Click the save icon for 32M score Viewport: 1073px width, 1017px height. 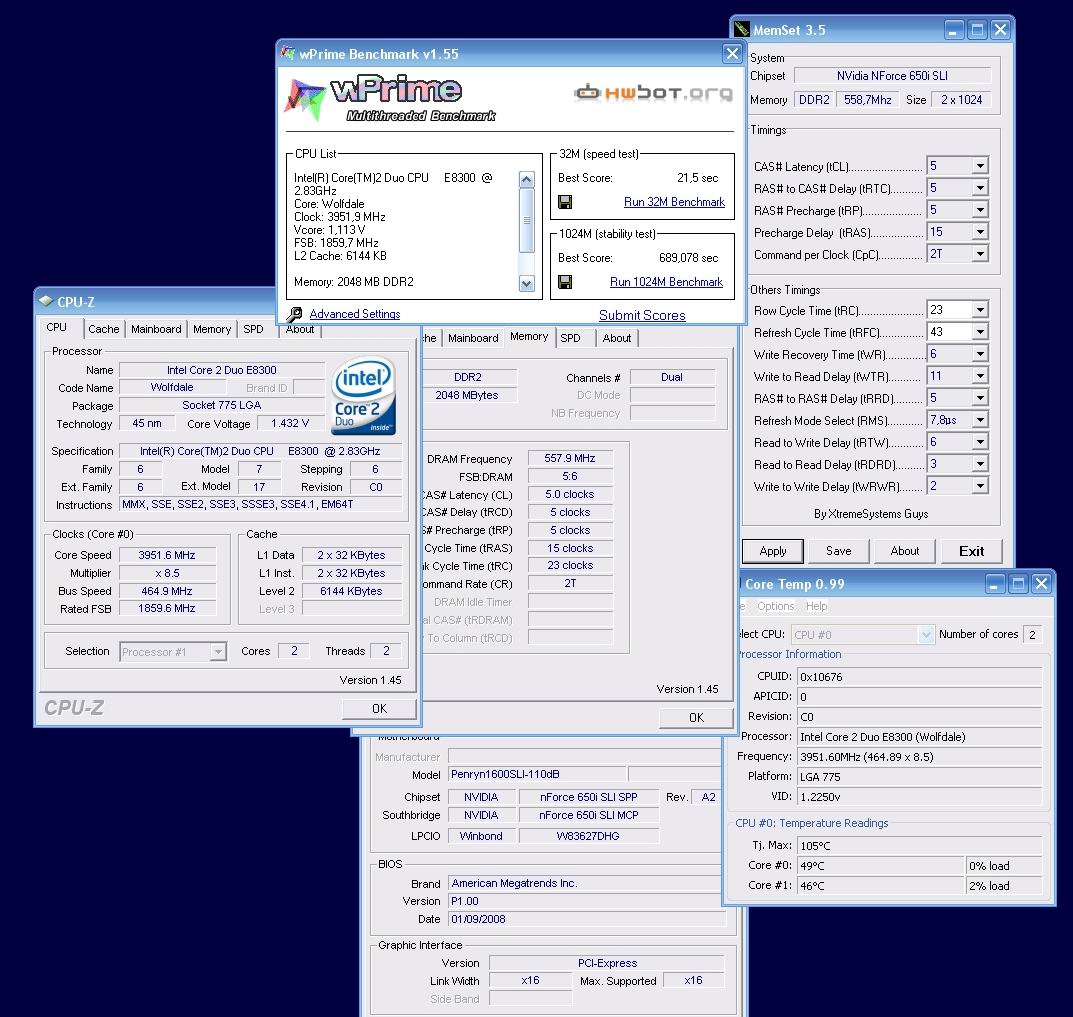pyautogui.click(x=565, y=202)
